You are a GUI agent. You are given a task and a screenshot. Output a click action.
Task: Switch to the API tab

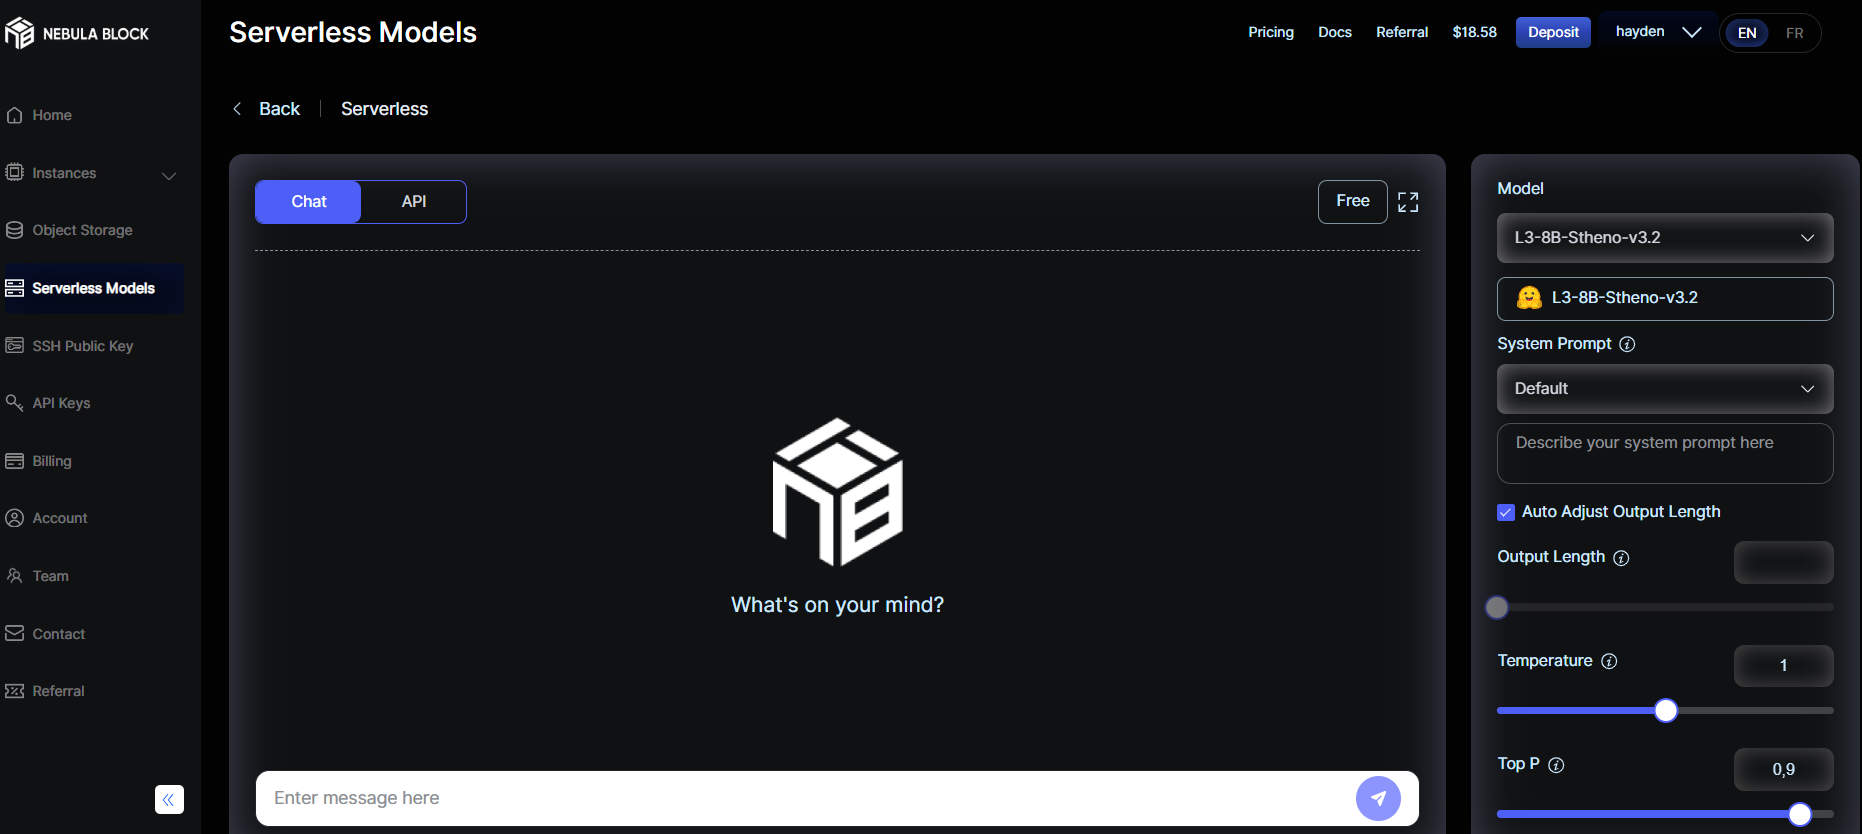(x=413, y=202)
